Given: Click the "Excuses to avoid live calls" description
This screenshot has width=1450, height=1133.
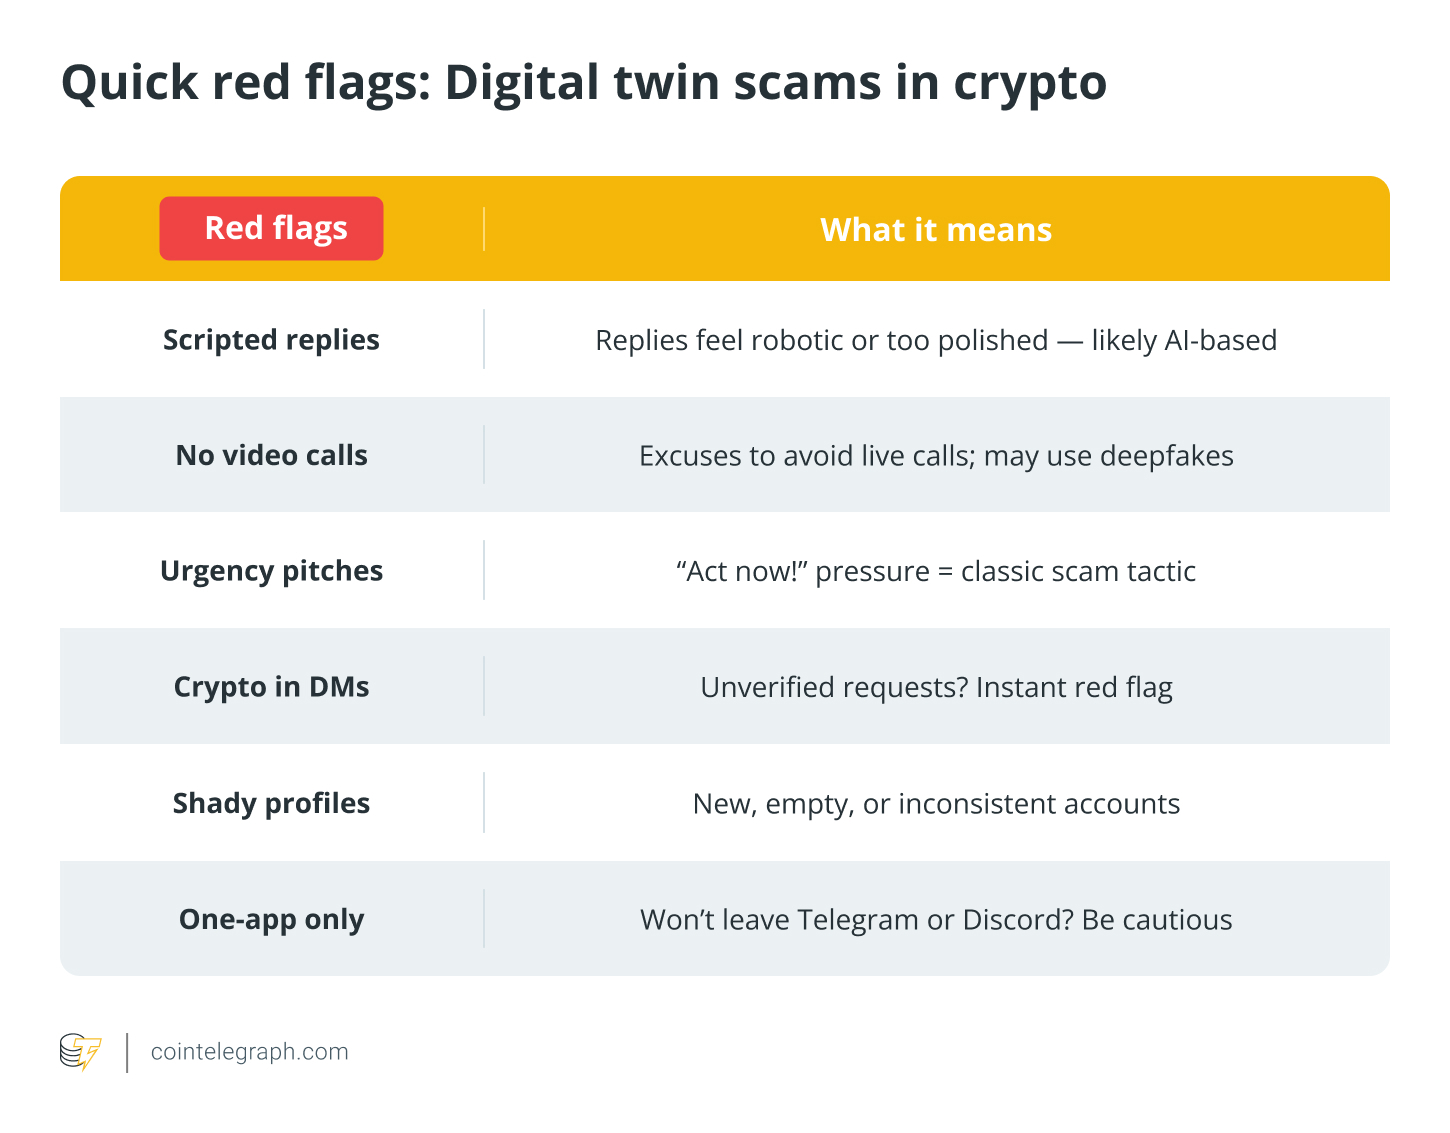Looking at the screenshot, I should coord(936,456).
